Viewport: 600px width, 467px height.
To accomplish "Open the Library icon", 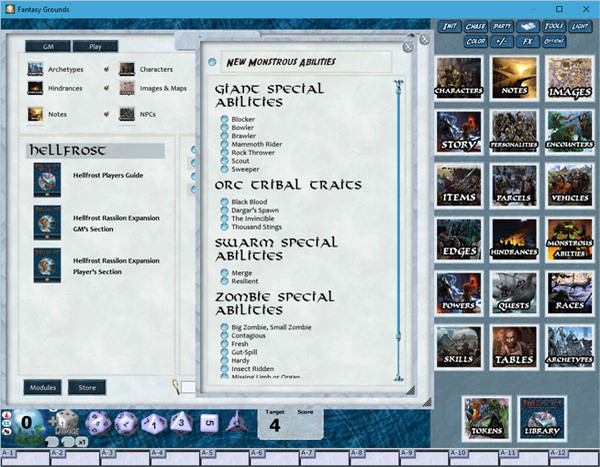I will (x=542, y=418).
